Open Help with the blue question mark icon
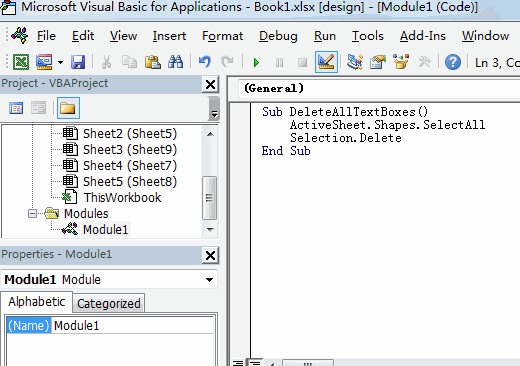520x366 pixels. point(453,62)
